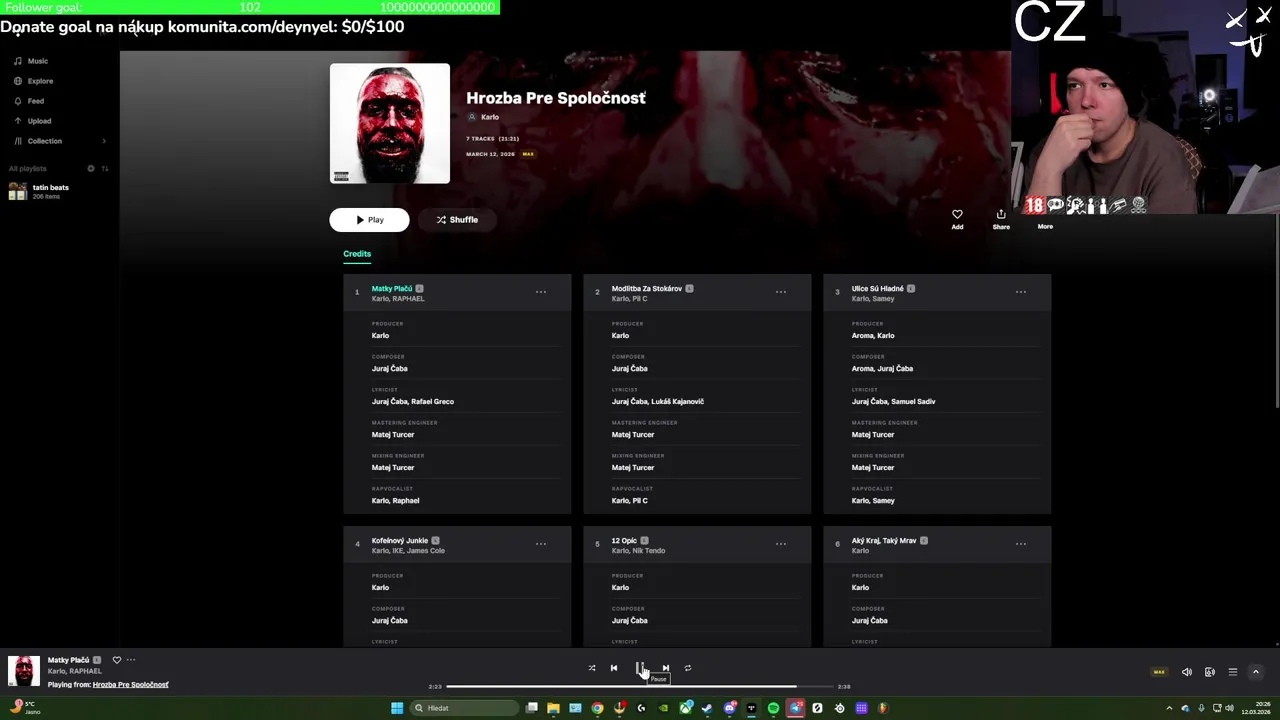Pause the current playback
This screenshot has width=1280, height=720.
pyautogui.click(x=640, y=668)
